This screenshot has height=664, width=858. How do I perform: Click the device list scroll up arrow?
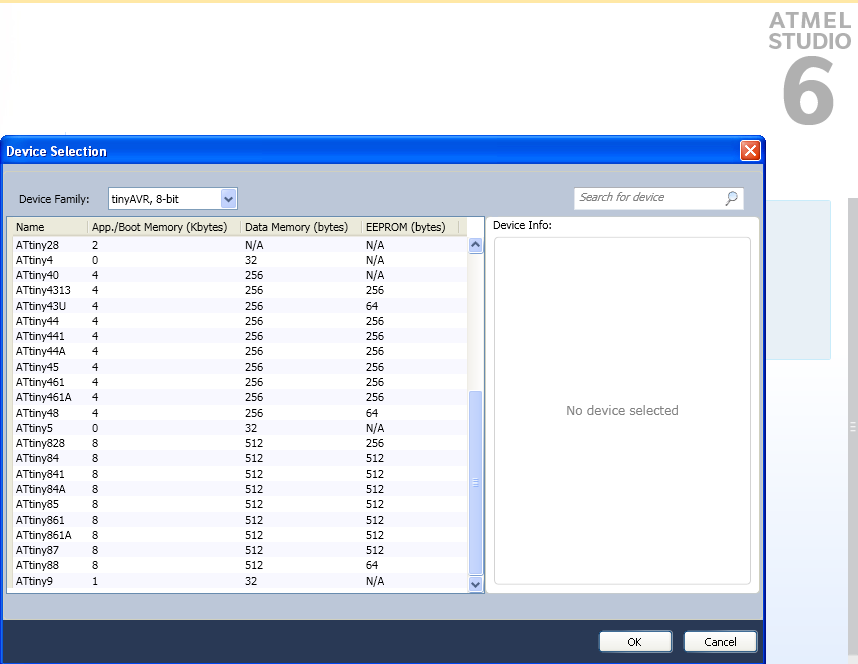point(476,245)
